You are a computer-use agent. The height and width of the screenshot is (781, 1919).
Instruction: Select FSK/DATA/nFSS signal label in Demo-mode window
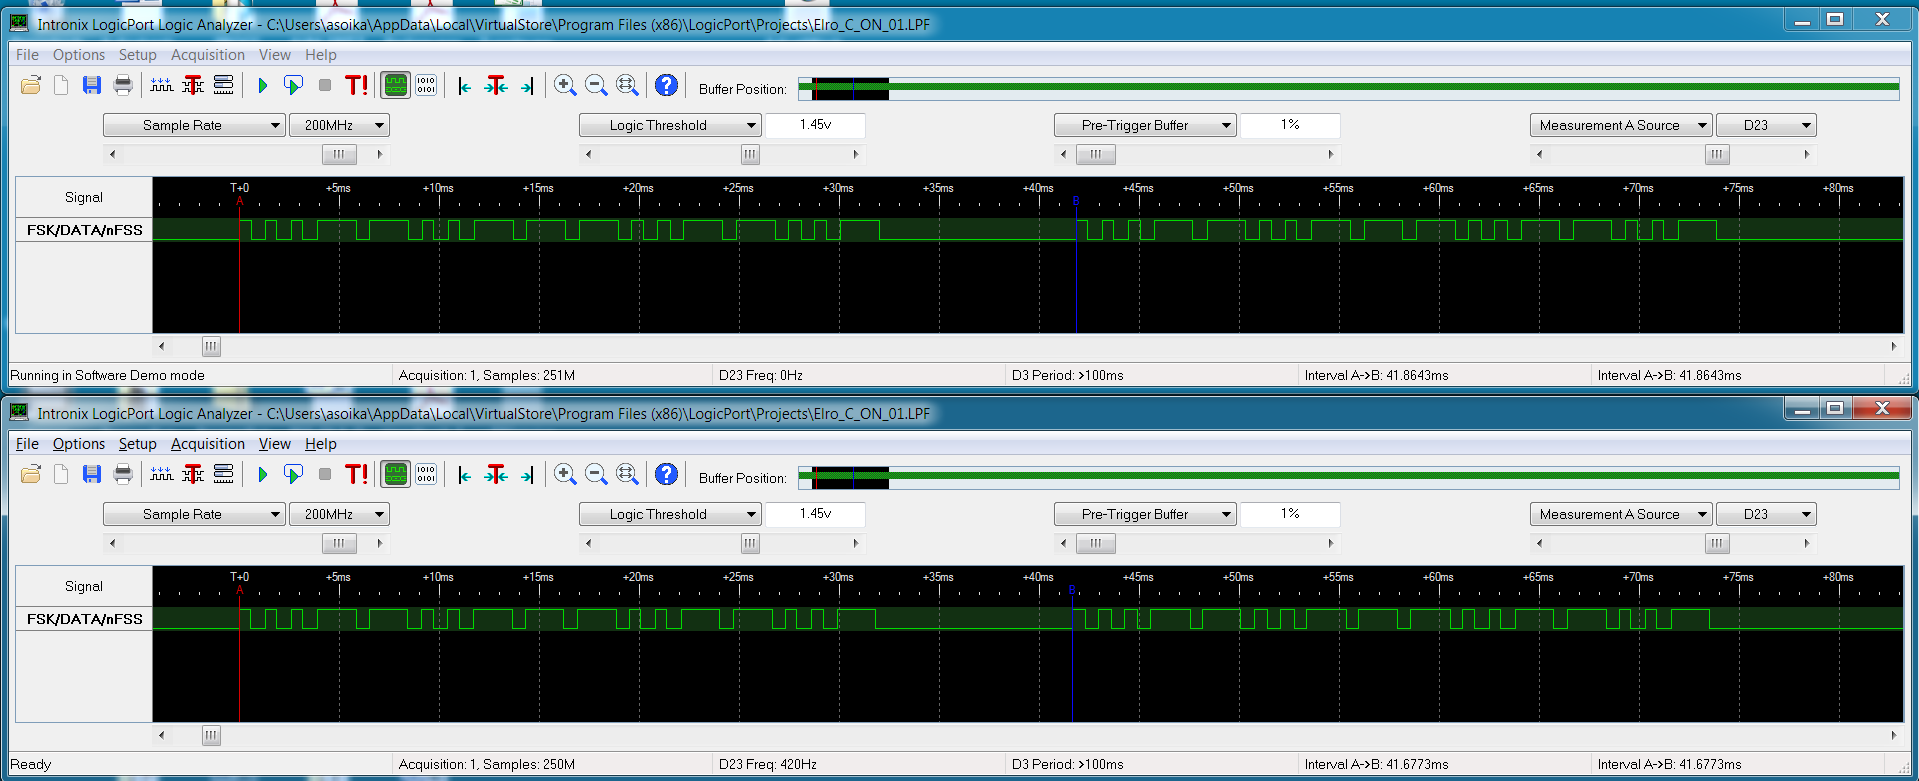tap(84, 230)
